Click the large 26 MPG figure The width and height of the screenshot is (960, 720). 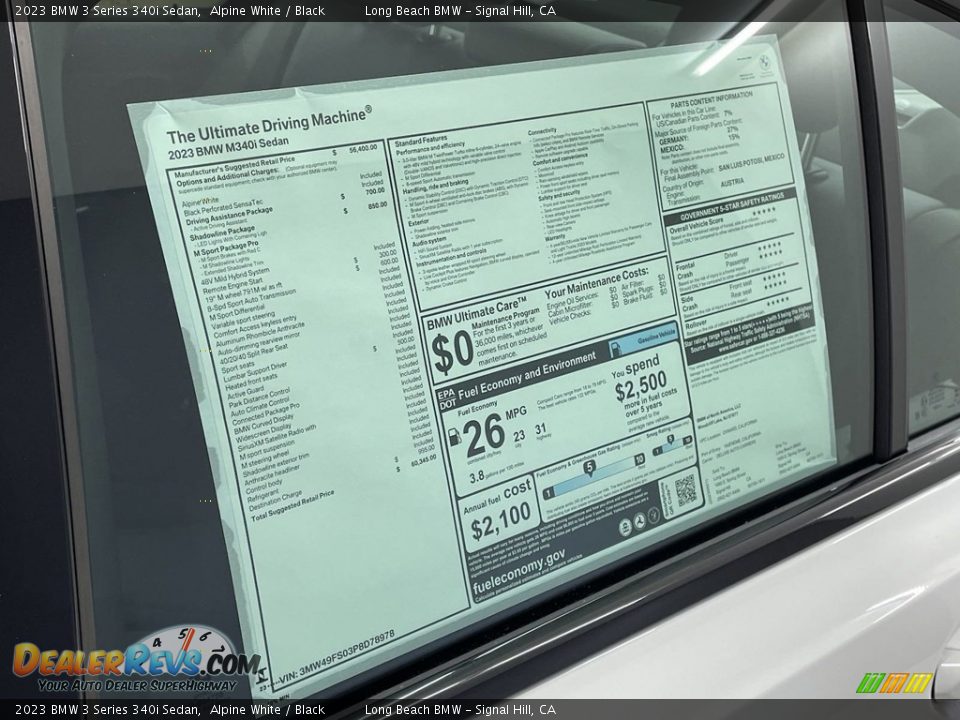click(x=484, y=435)
